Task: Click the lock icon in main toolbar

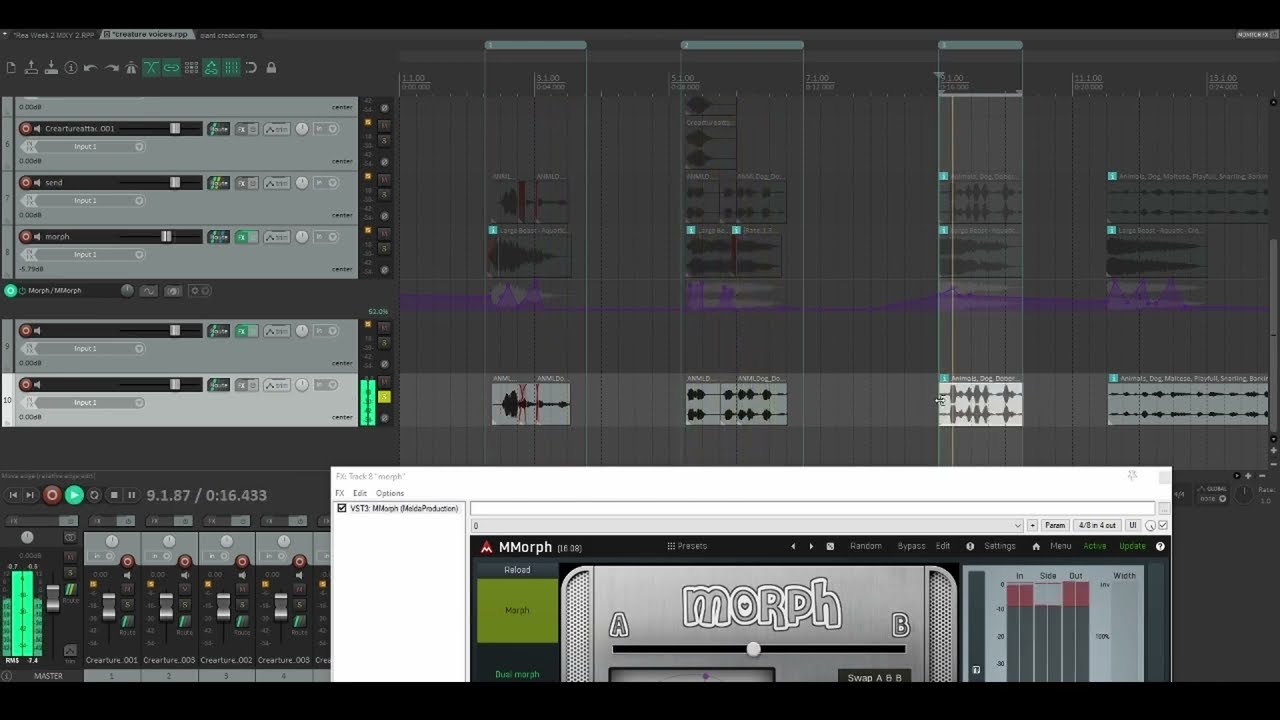Action: click(271, 68)
